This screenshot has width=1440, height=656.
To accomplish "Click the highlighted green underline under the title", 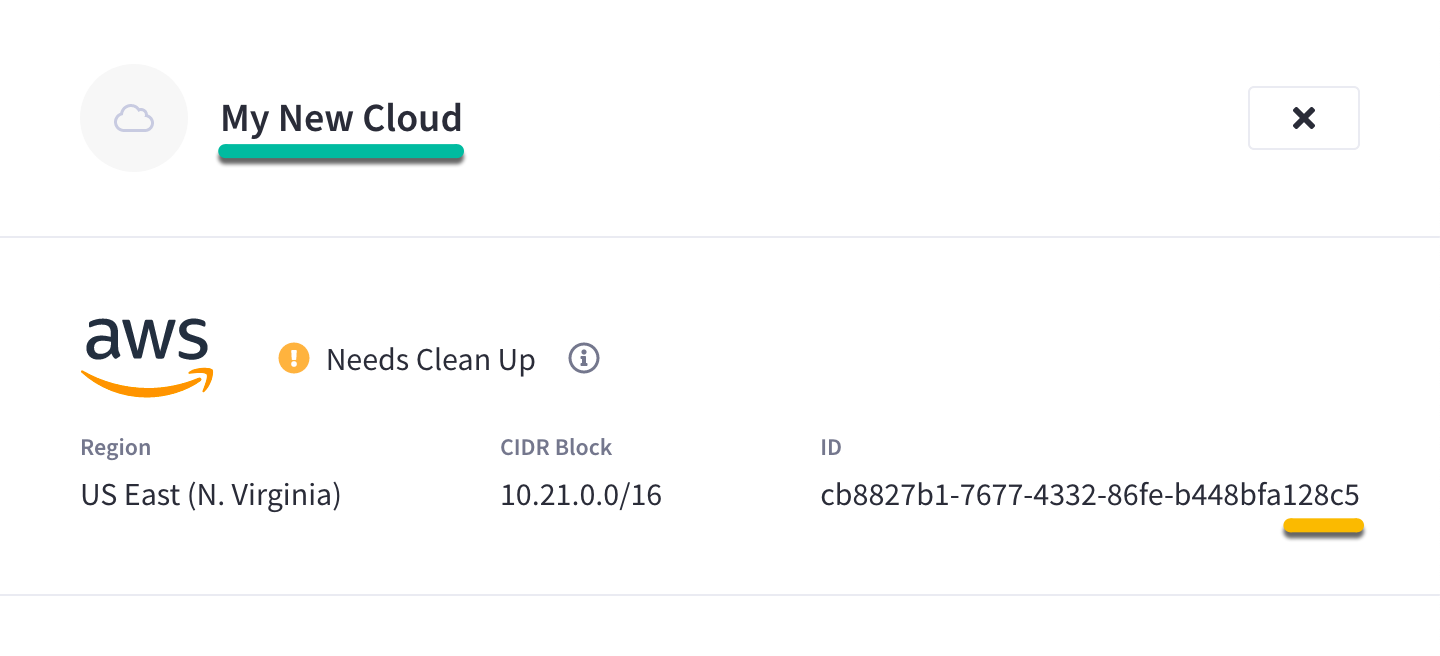I will coord(341,151).
